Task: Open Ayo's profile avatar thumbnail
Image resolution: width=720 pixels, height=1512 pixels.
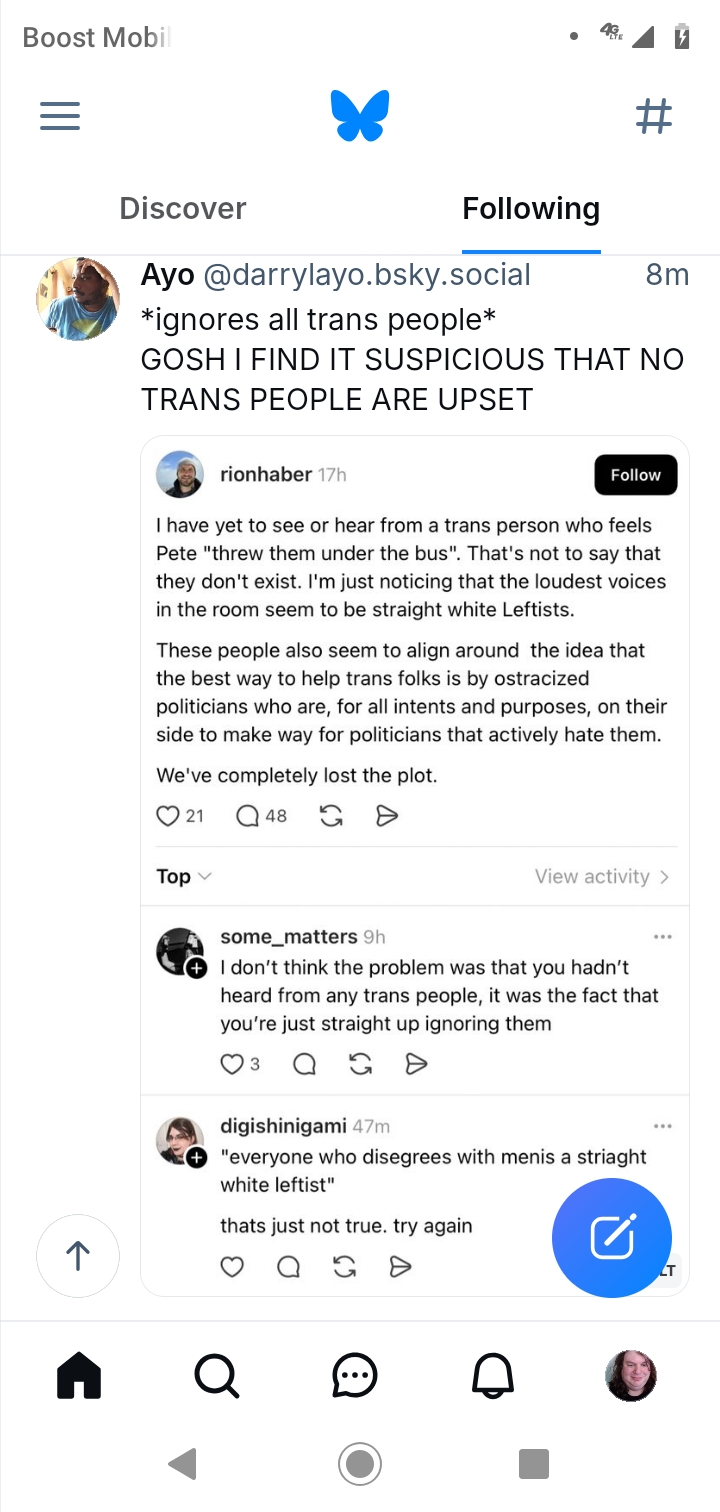Action: [x=78, y=298]
